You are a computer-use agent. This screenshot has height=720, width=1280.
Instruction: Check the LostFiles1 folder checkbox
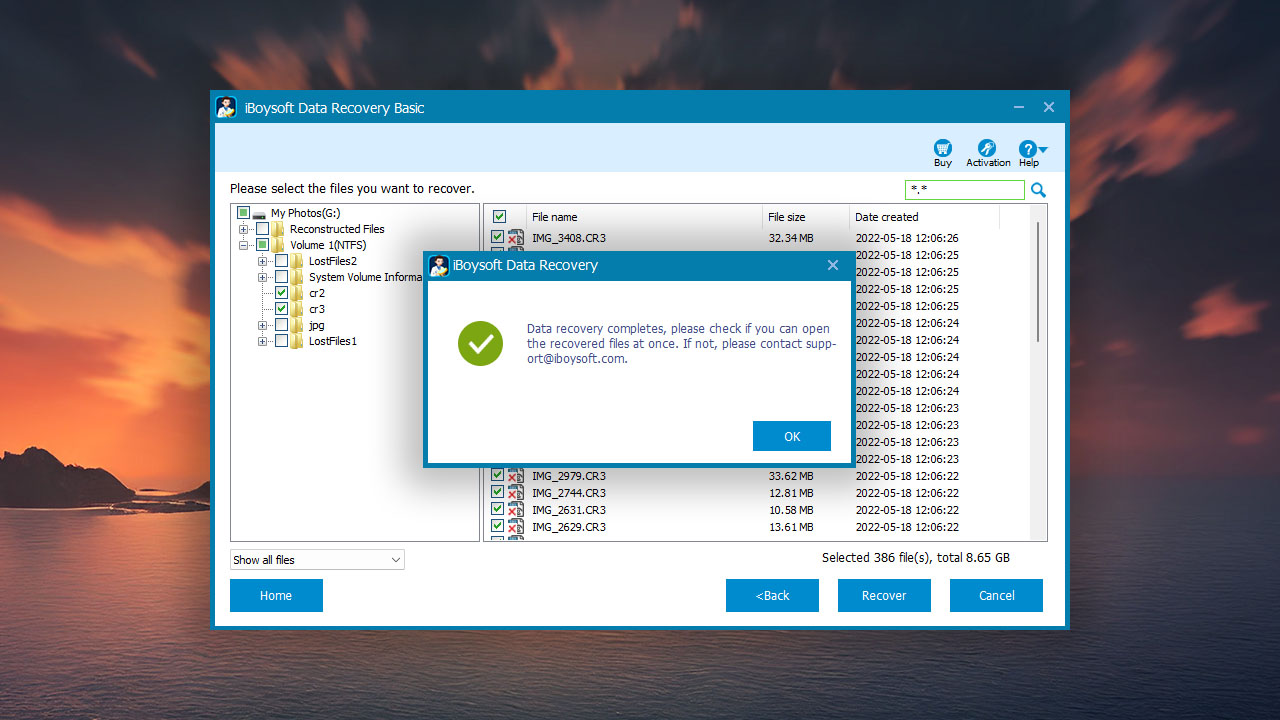pyautogui.click(x=281, y=341)
